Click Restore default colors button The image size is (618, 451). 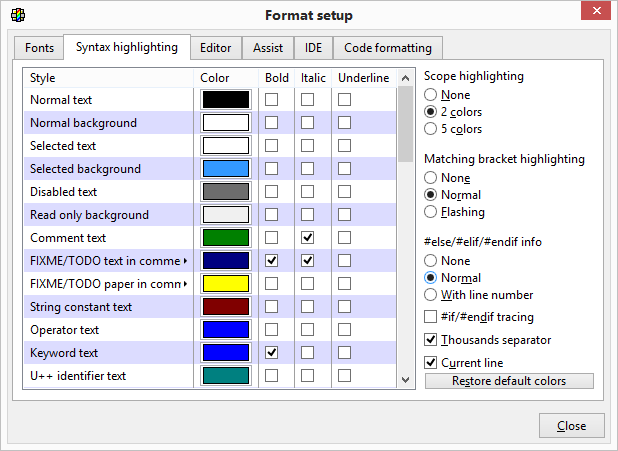(x=509, y=381)
